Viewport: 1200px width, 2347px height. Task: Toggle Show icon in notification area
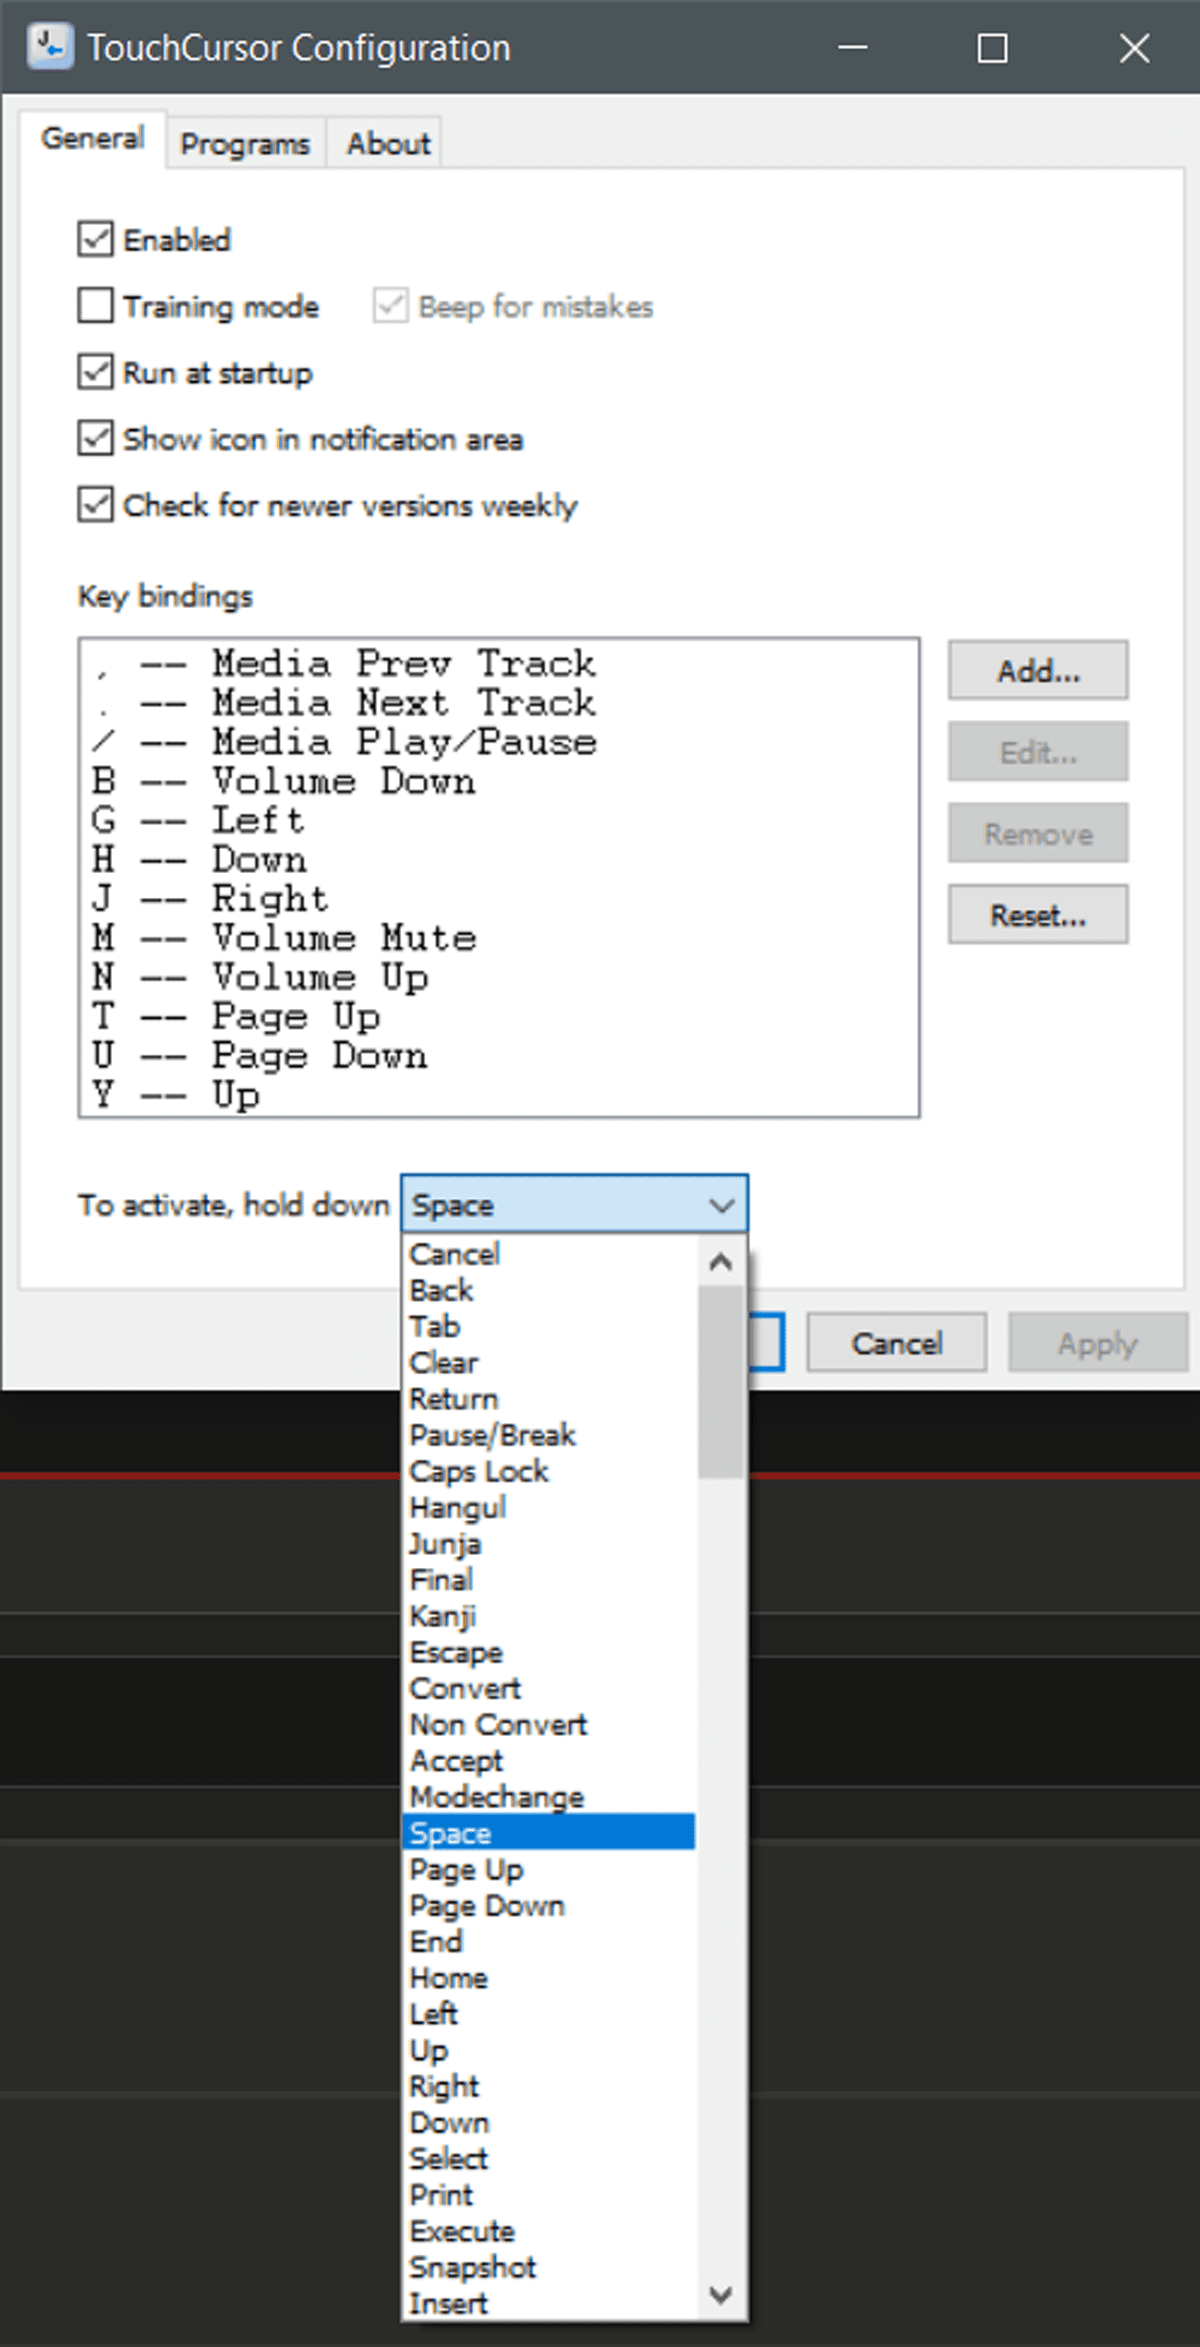(96, 439)
